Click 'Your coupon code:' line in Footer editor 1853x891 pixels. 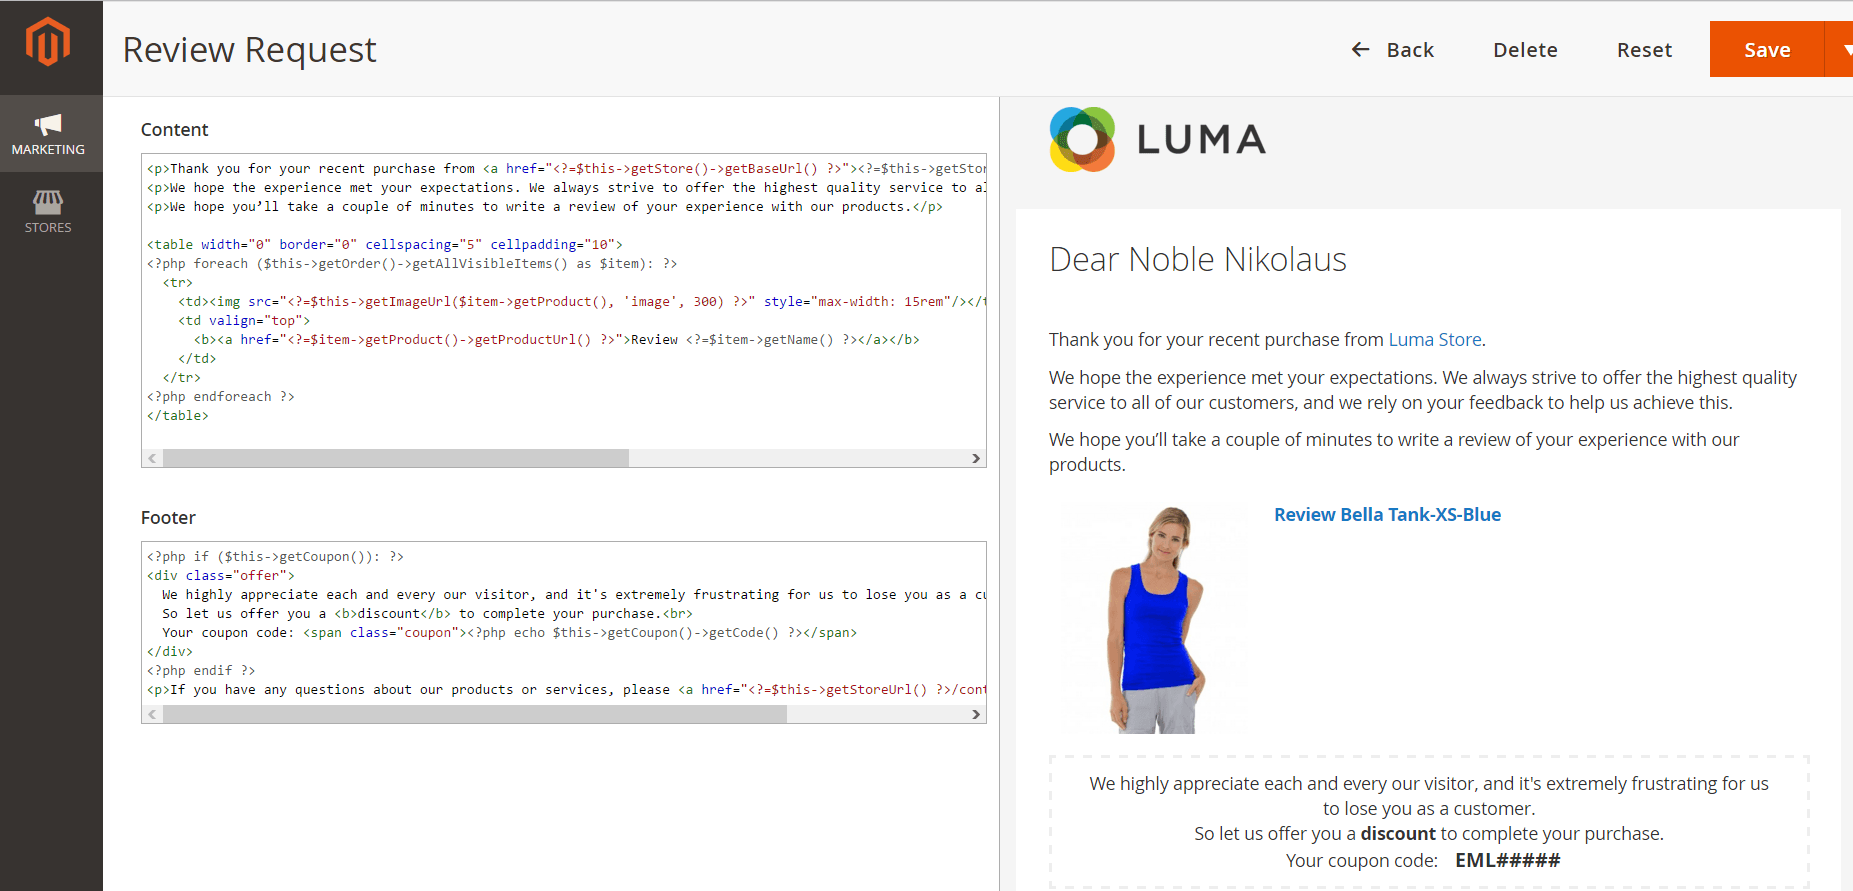(x=510, y=633)
